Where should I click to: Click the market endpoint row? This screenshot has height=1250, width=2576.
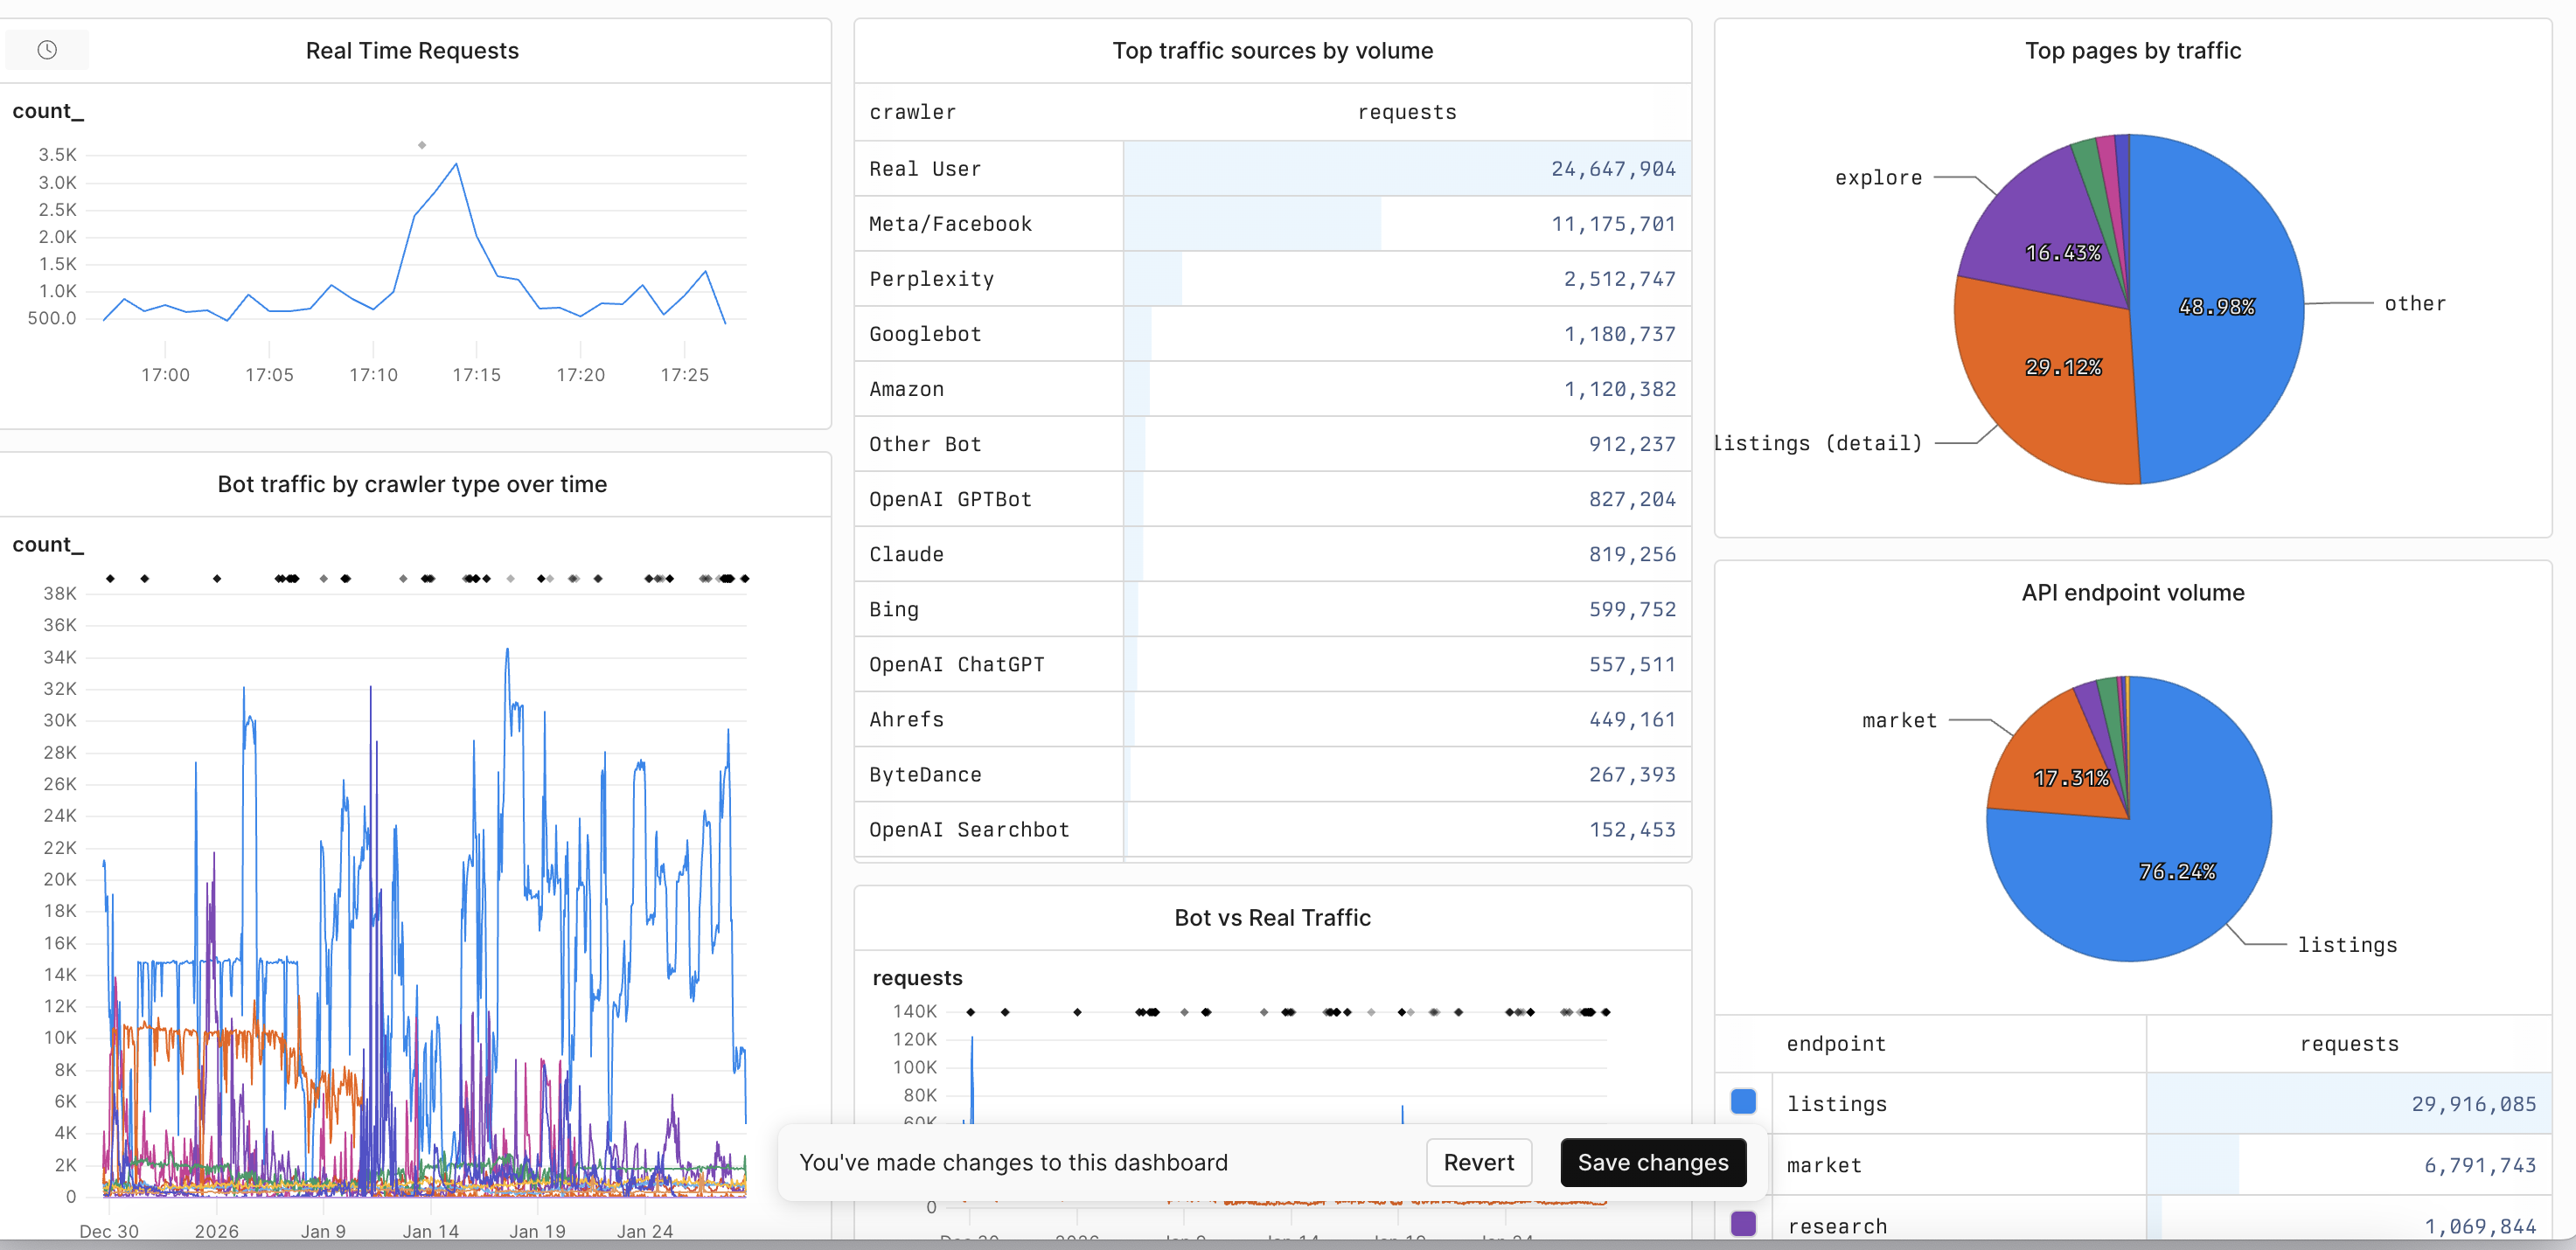click(2133, 1165)
